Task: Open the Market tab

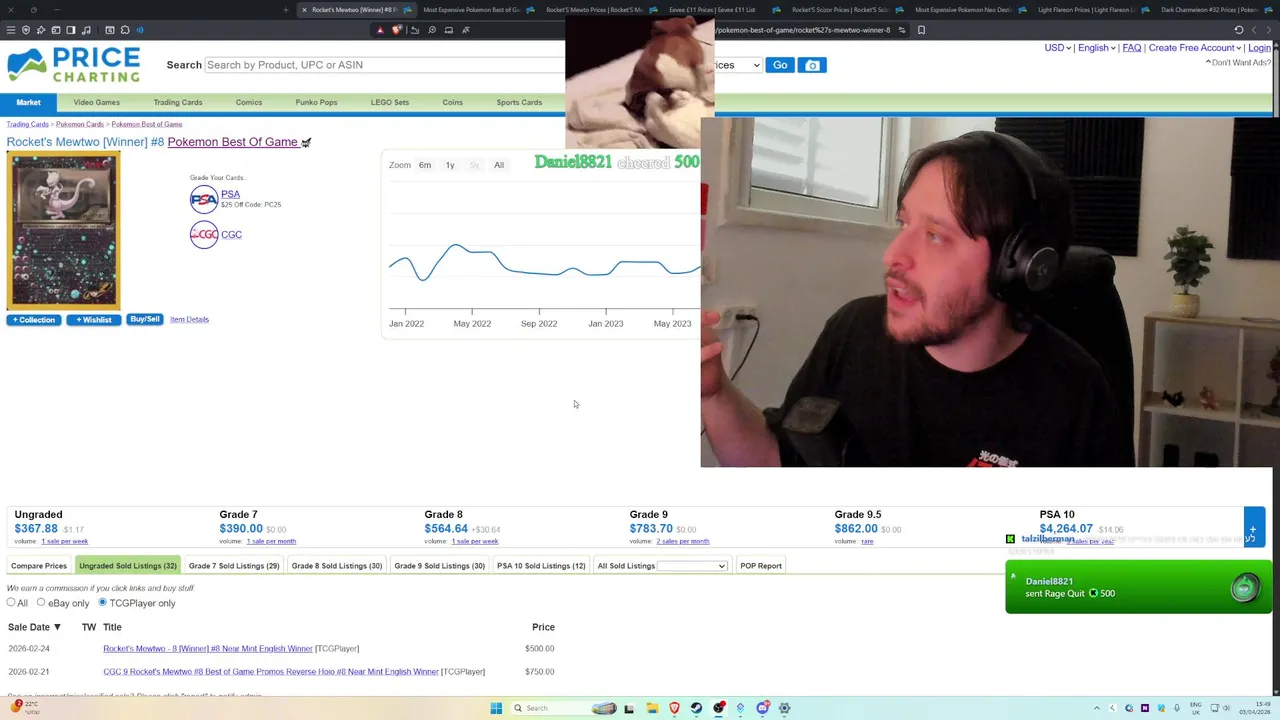Action: point(28,102)
